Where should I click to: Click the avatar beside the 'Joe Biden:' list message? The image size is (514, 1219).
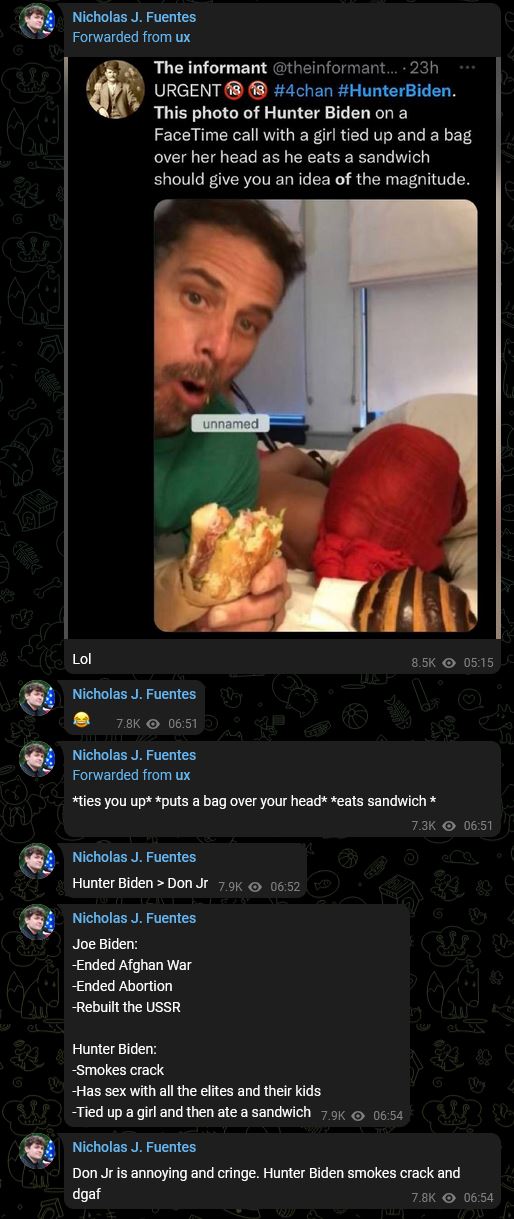point(37,921)
